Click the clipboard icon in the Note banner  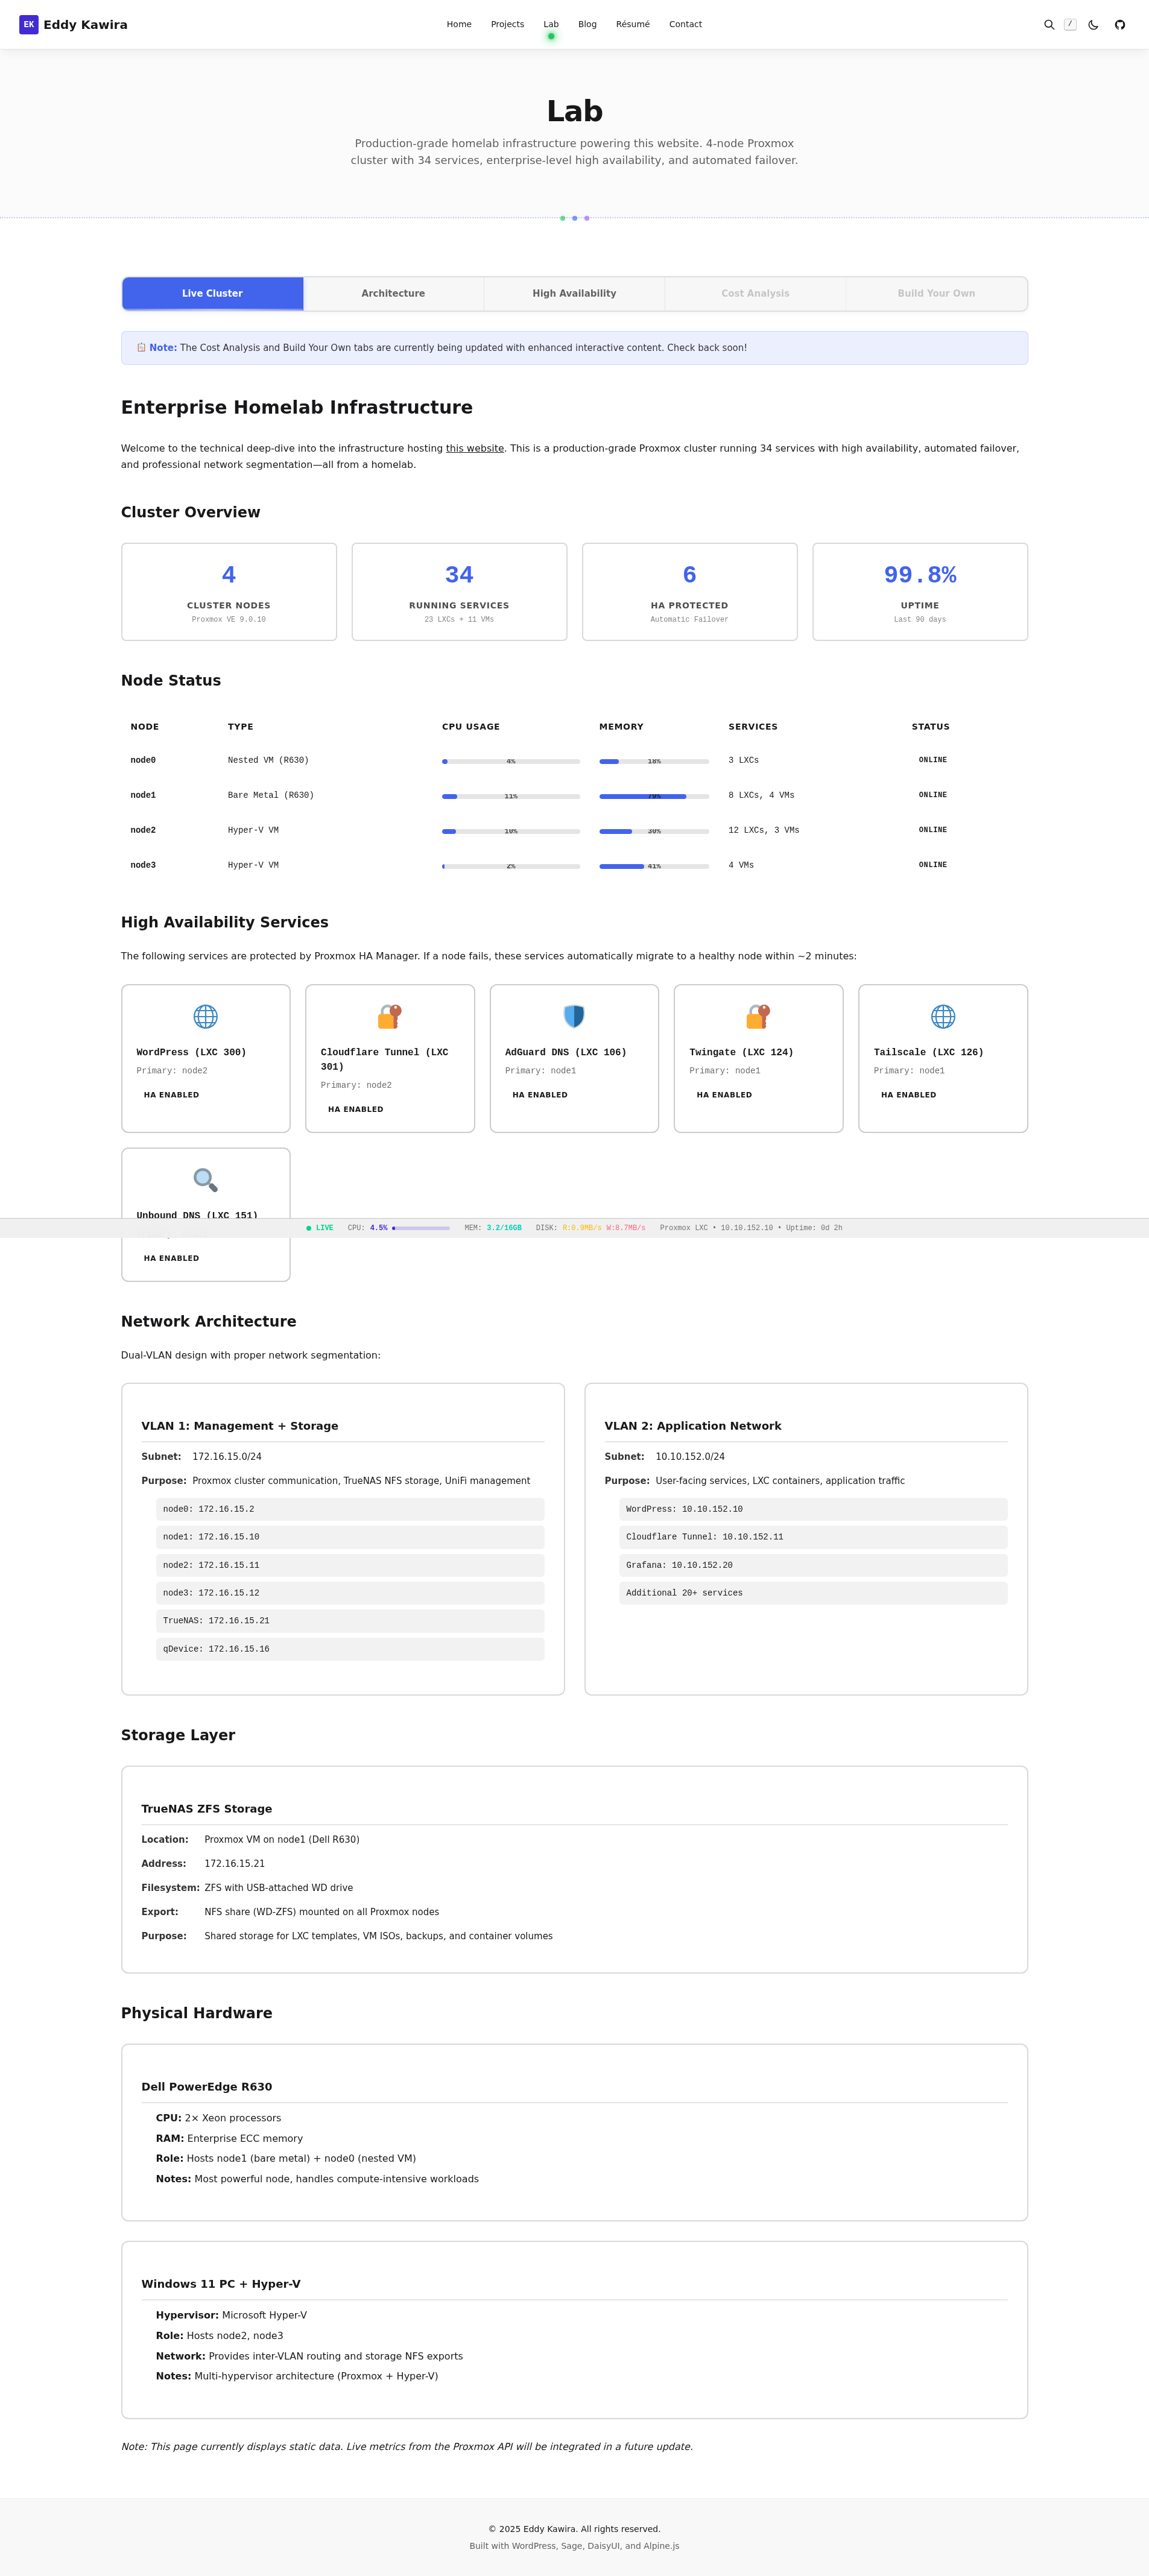tap(141, 347)
